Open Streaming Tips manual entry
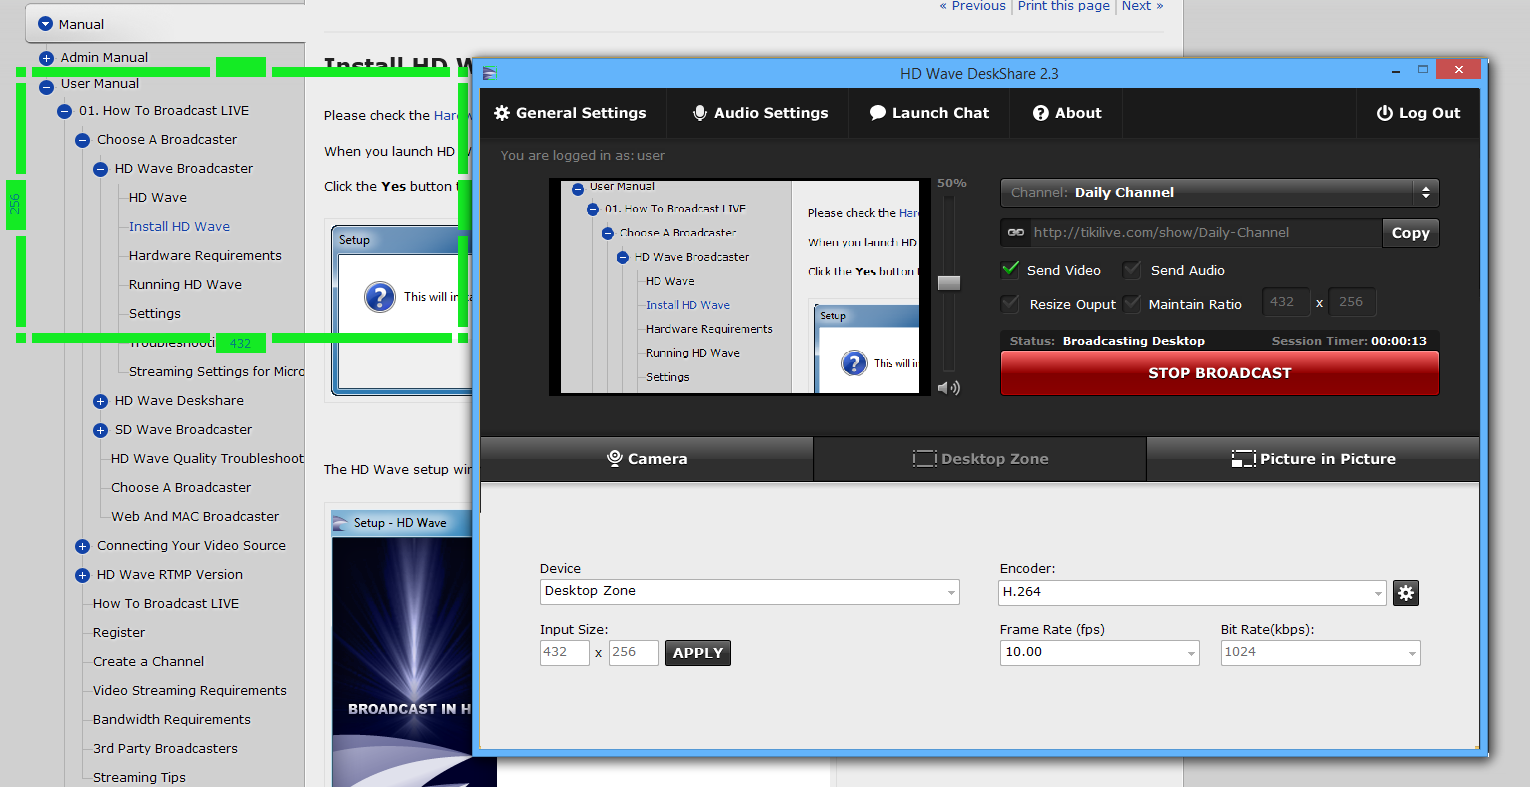The image size is (1530, 787). click(139, 778)
